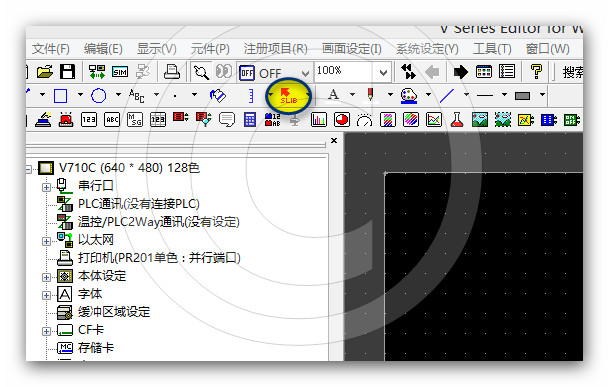The image size is (609, 387).
Task: Click the SIM simulation icon
Action: (x=120, y=72)
